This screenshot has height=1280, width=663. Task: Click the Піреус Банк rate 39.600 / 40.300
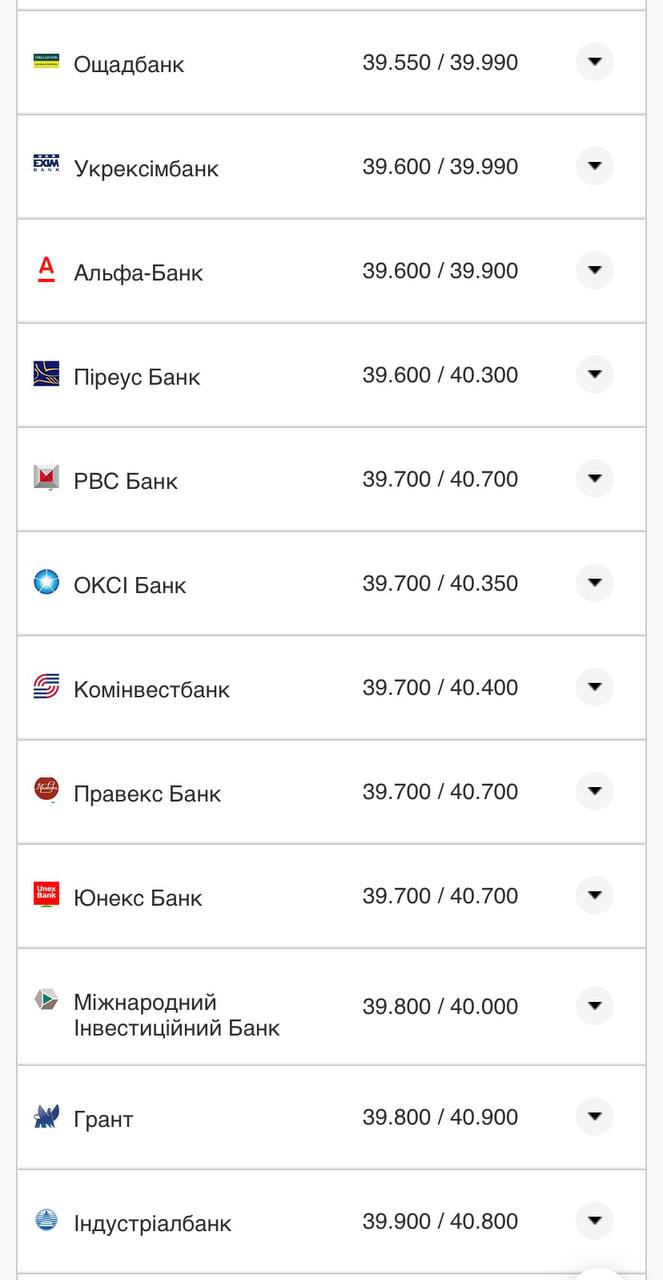point(440,375)
